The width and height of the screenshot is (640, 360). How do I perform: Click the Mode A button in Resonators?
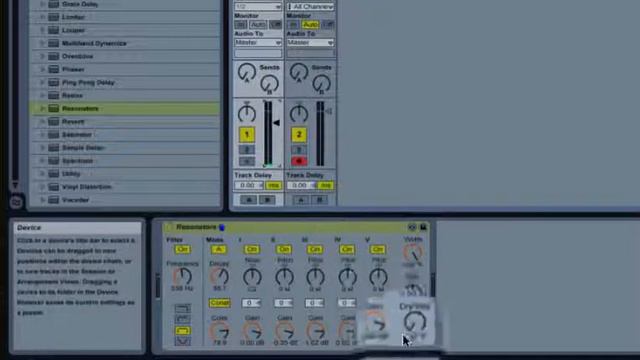218,249
